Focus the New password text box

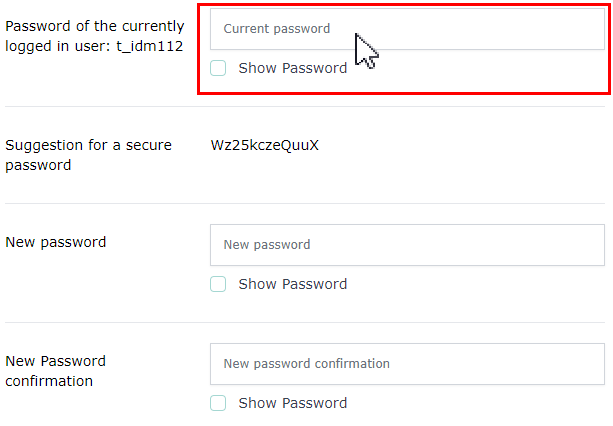(407, 245)
